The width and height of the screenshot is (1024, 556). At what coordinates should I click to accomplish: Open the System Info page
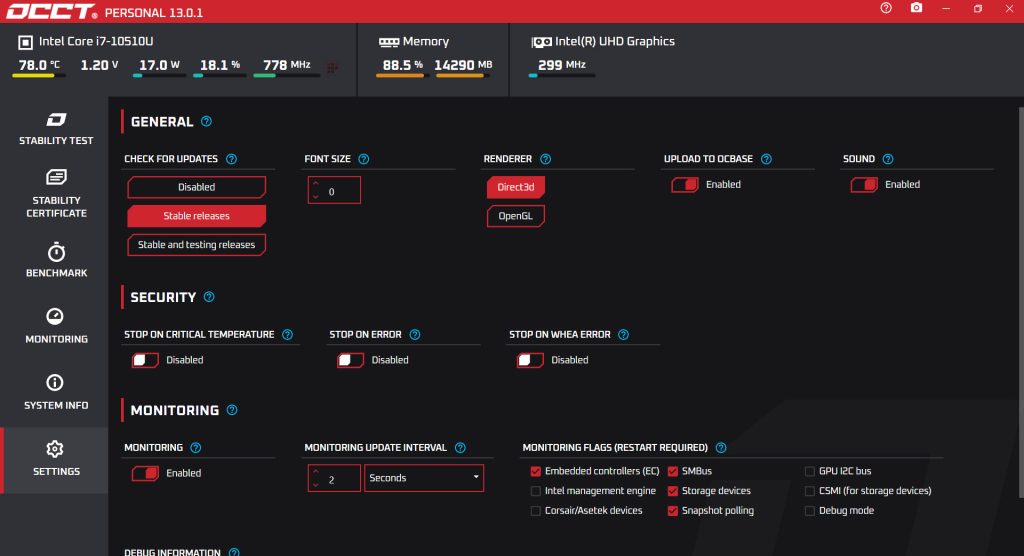[56, 392]
